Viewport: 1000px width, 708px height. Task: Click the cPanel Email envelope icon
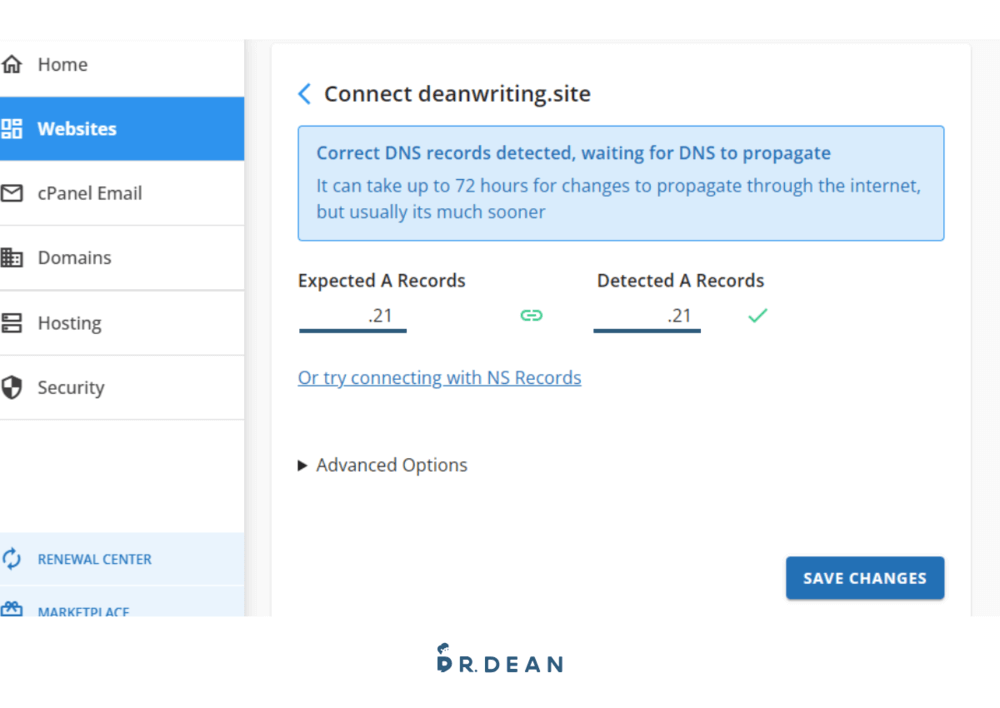(12, 193)
